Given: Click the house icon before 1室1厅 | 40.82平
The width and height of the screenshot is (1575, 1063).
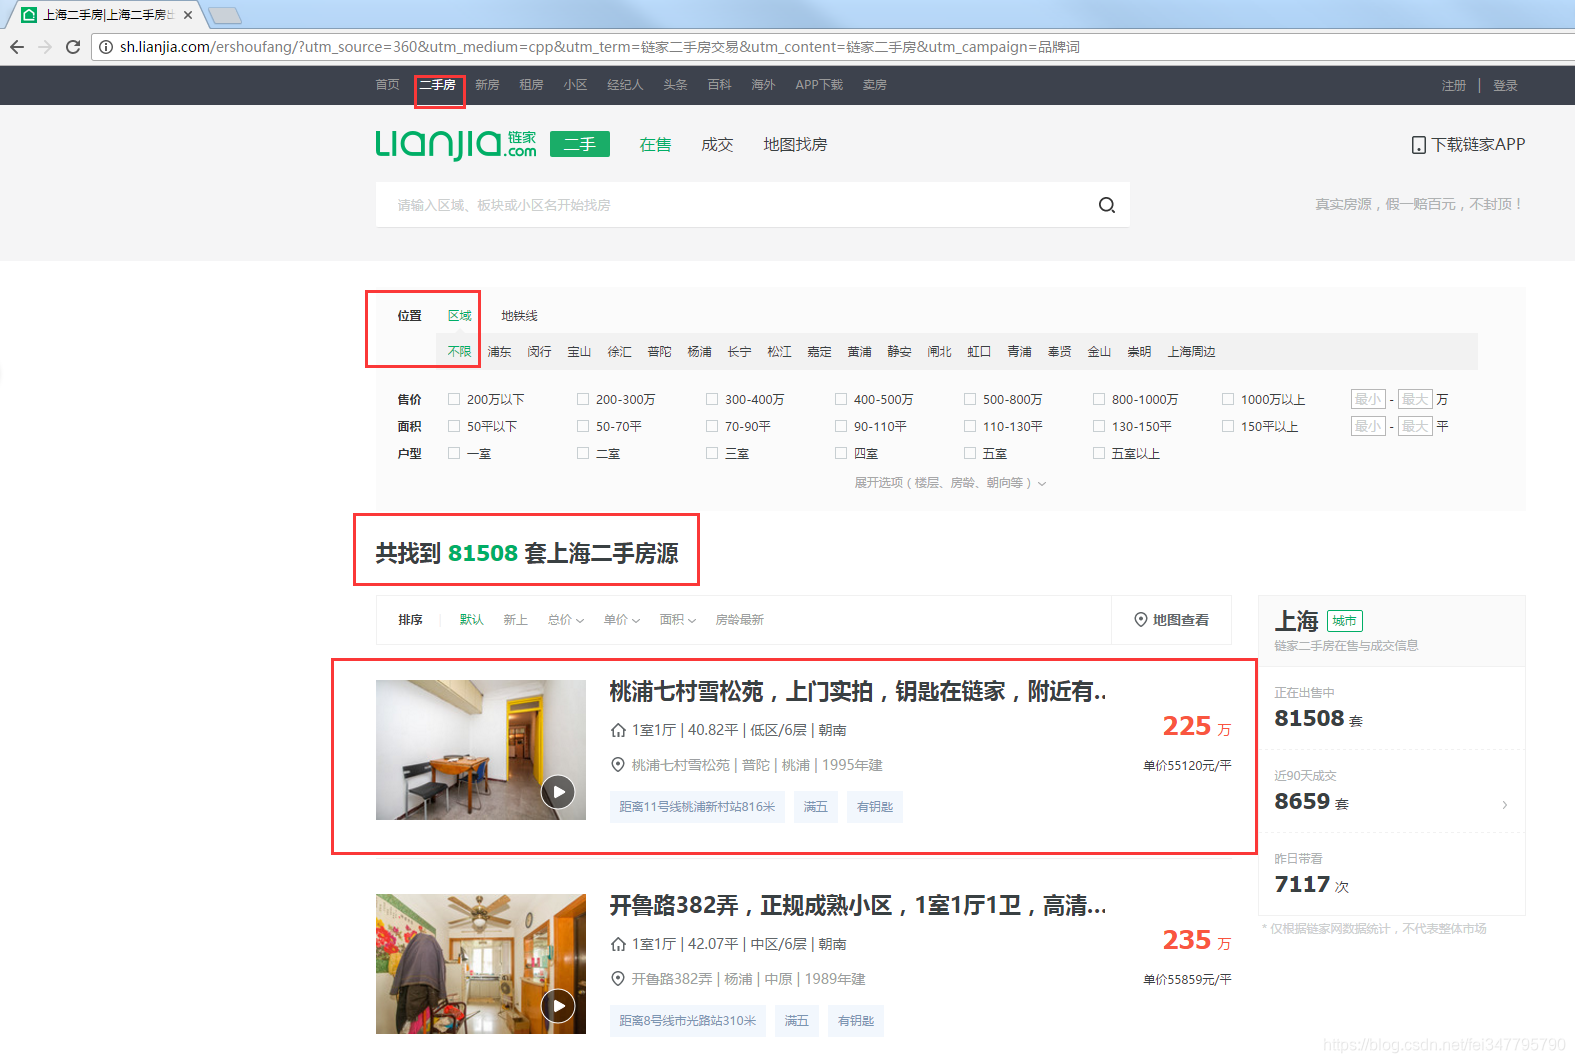Looking at the screenshot, I should tap(618, 730).
